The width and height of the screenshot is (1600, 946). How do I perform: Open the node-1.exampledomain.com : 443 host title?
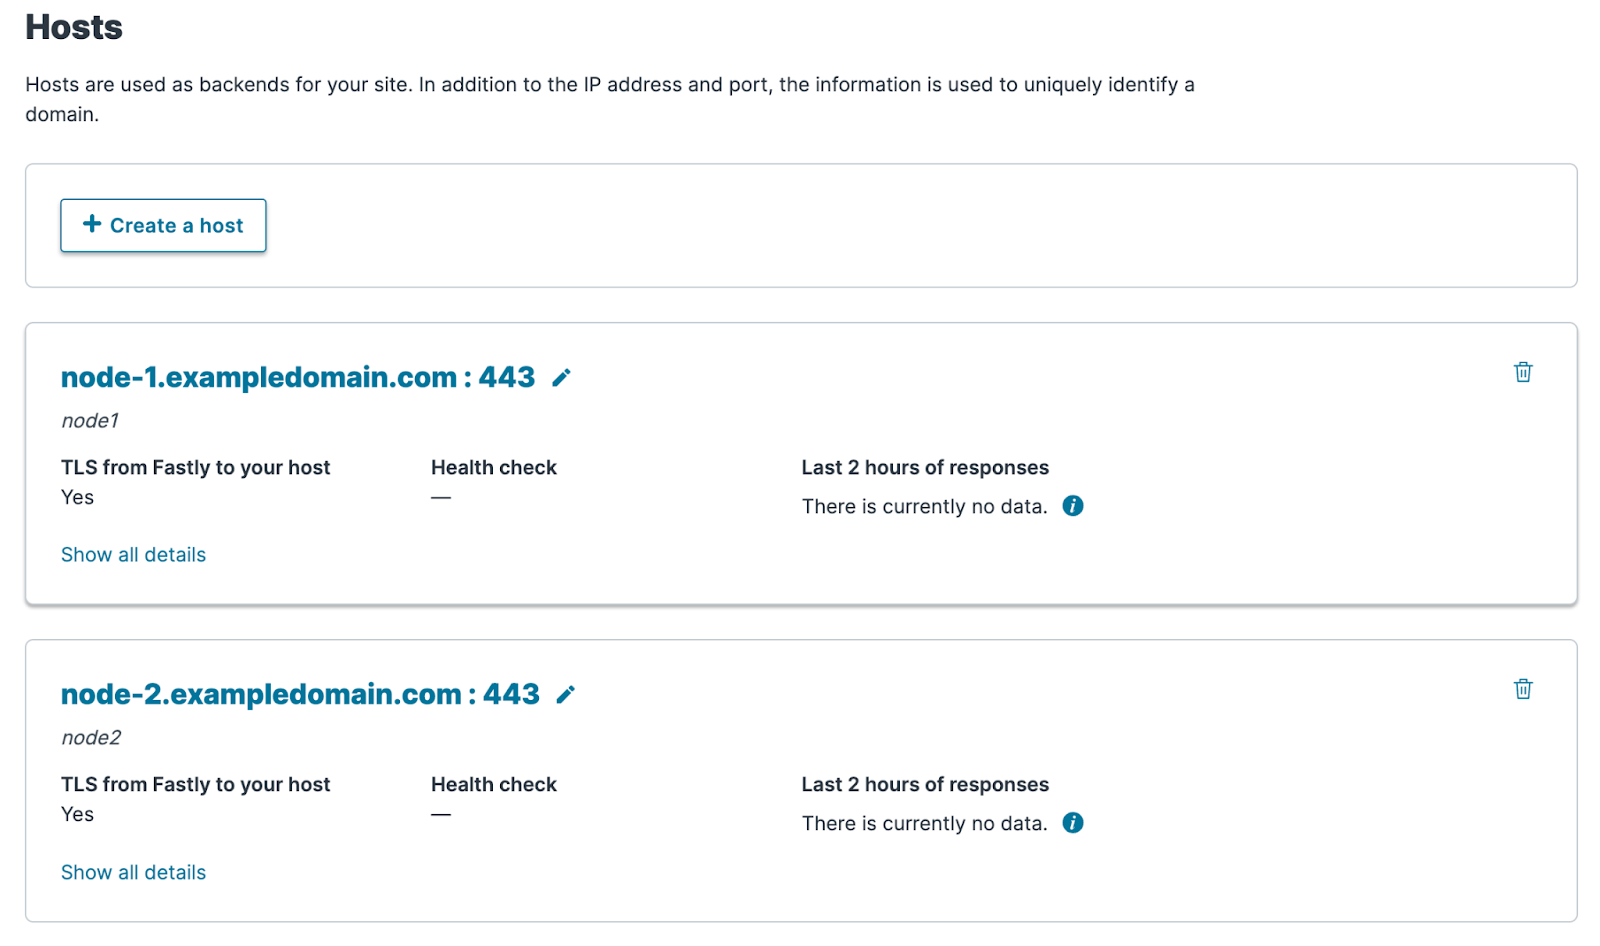297,378
